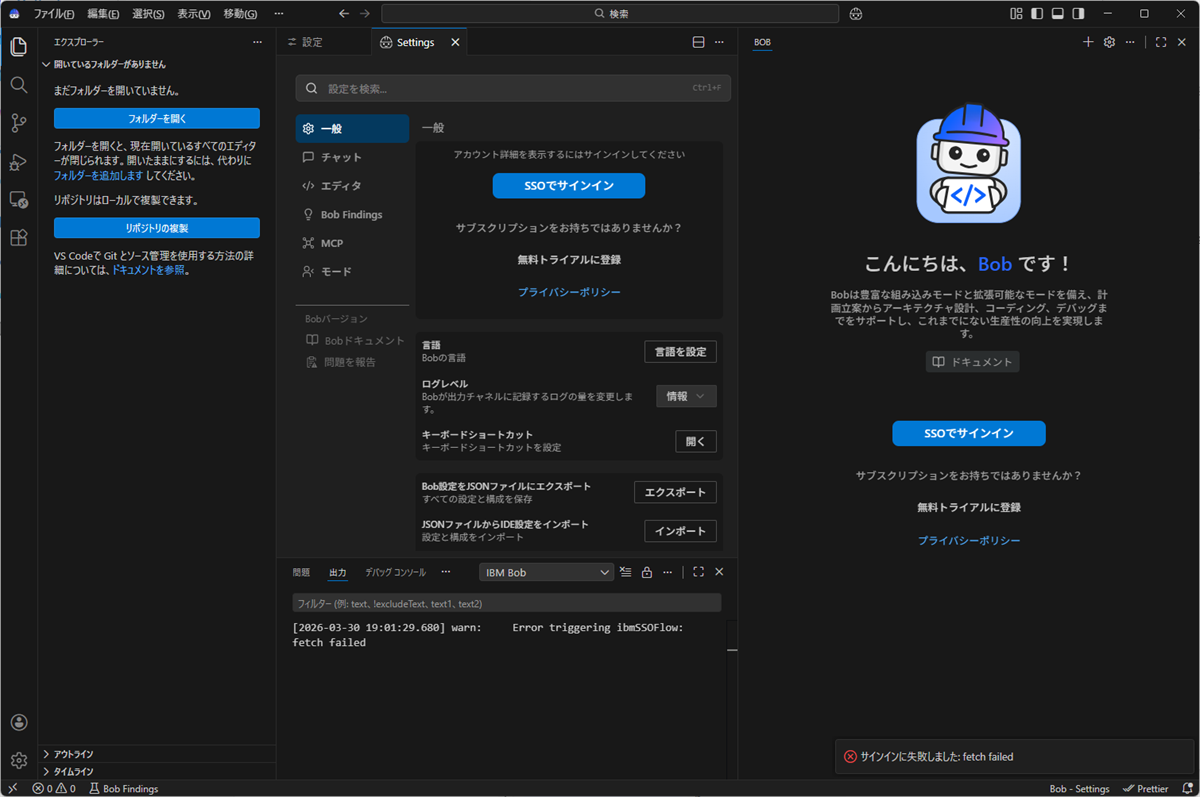Viewport: 1200px width, 797px height.
Task: Close the output panel
Action: tap(719, 572)
